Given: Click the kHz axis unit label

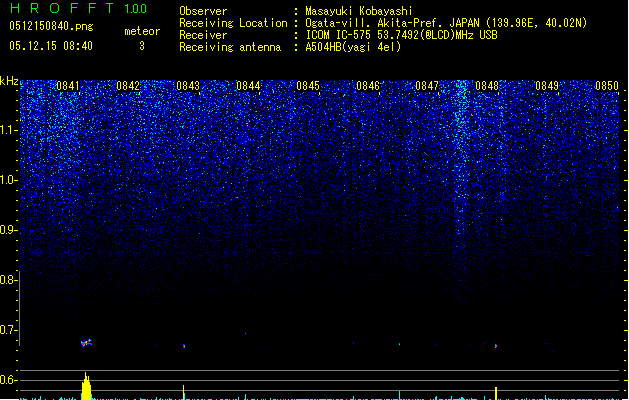Looking at the screenshot, I should point(9,81).
